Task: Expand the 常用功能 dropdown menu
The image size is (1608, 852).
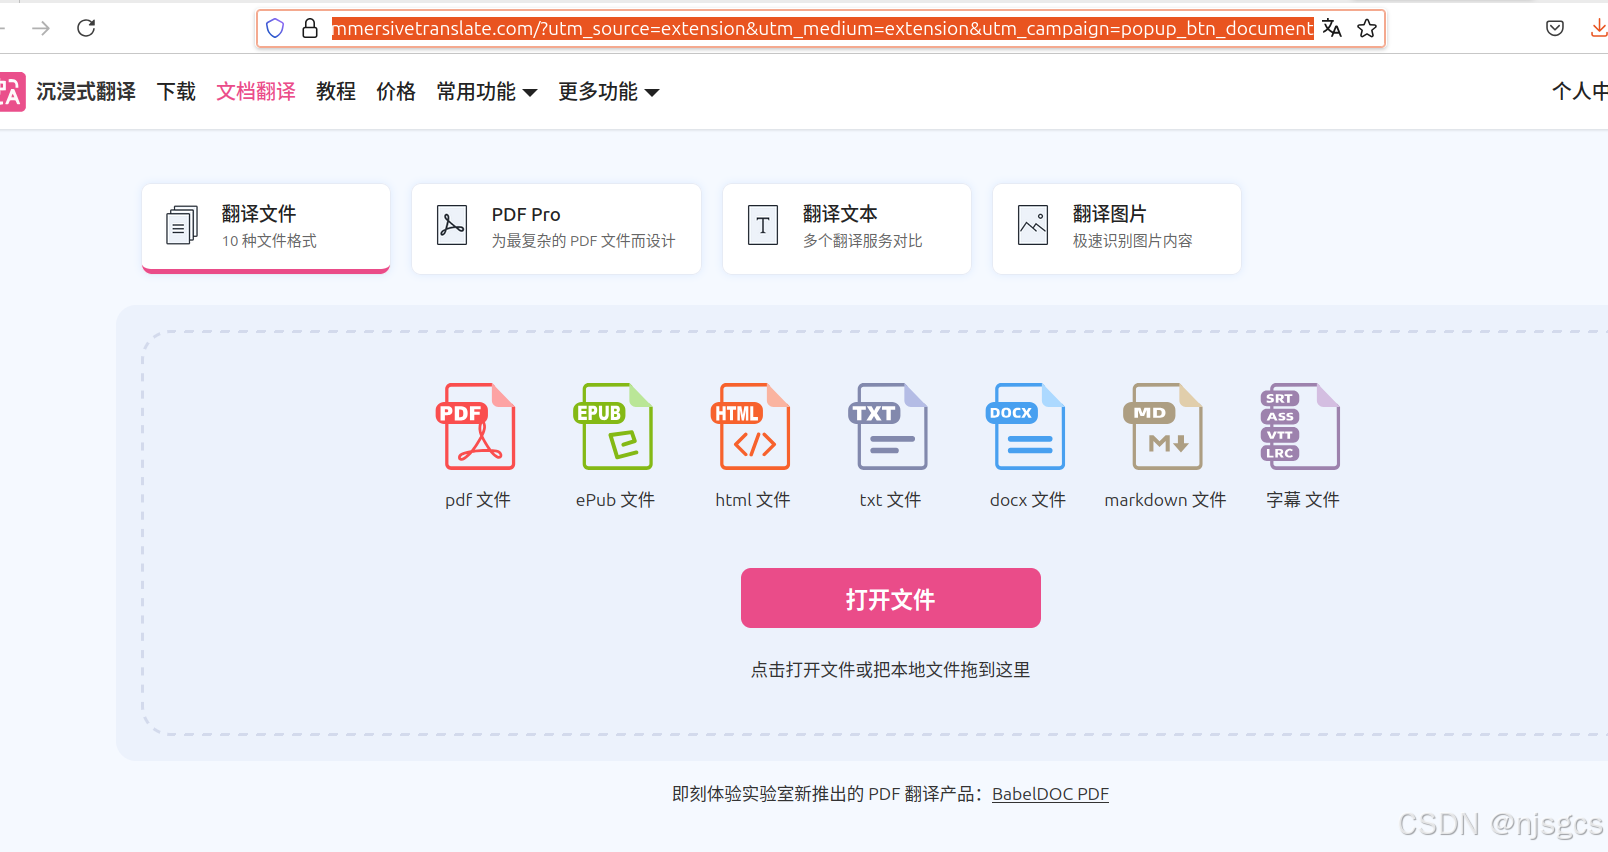Action: pos(487,92)
